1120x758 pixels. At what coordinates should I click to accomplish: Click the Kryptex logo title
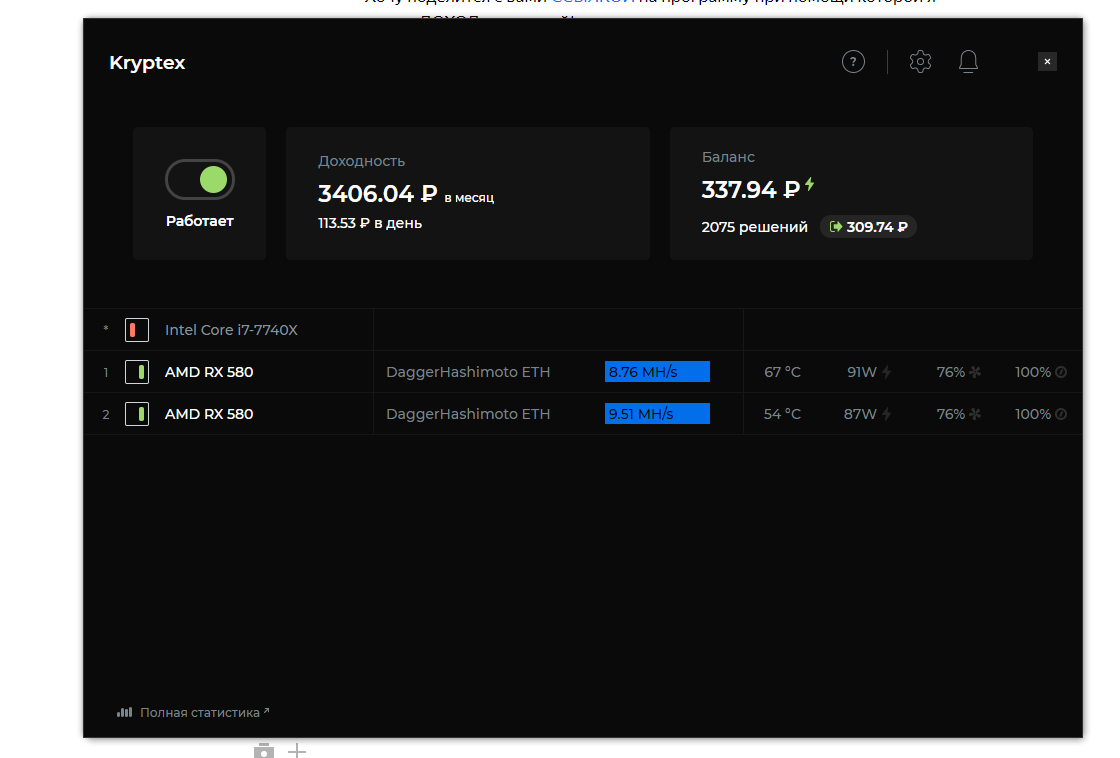(x=147, y=63)
